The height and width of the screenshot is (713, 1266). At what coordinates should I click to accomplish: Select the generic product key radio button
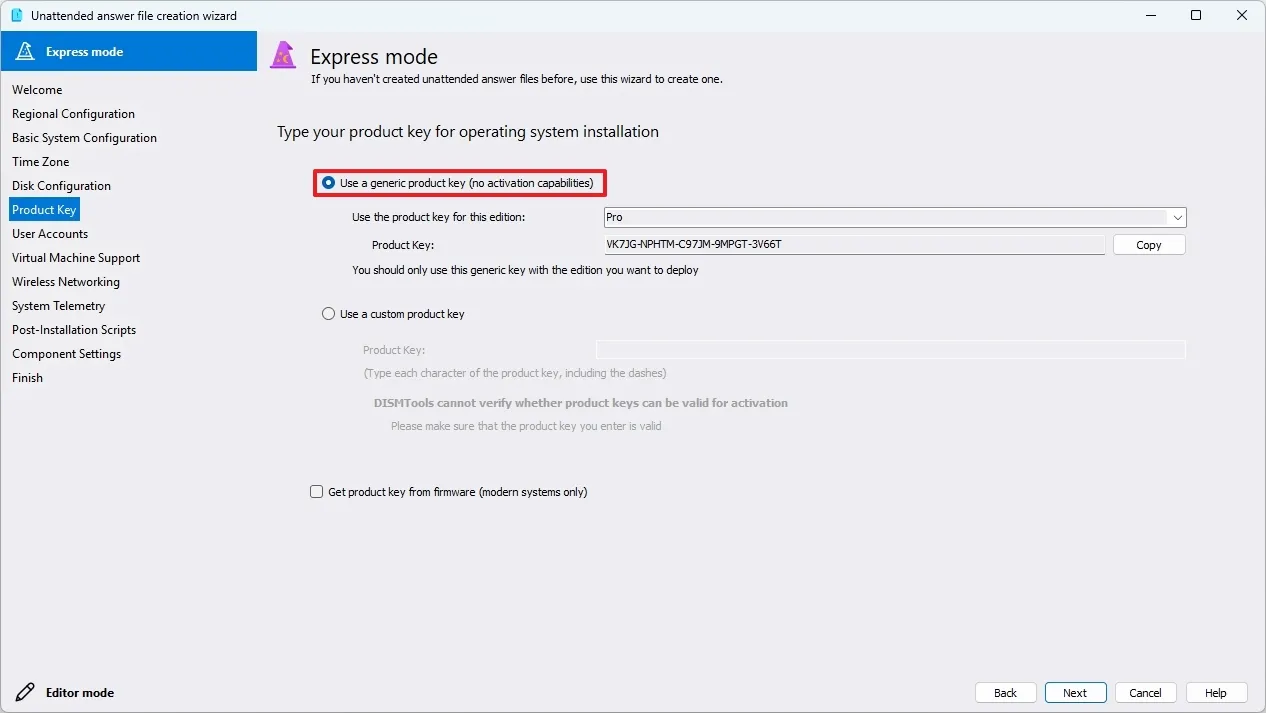point(329,183)
